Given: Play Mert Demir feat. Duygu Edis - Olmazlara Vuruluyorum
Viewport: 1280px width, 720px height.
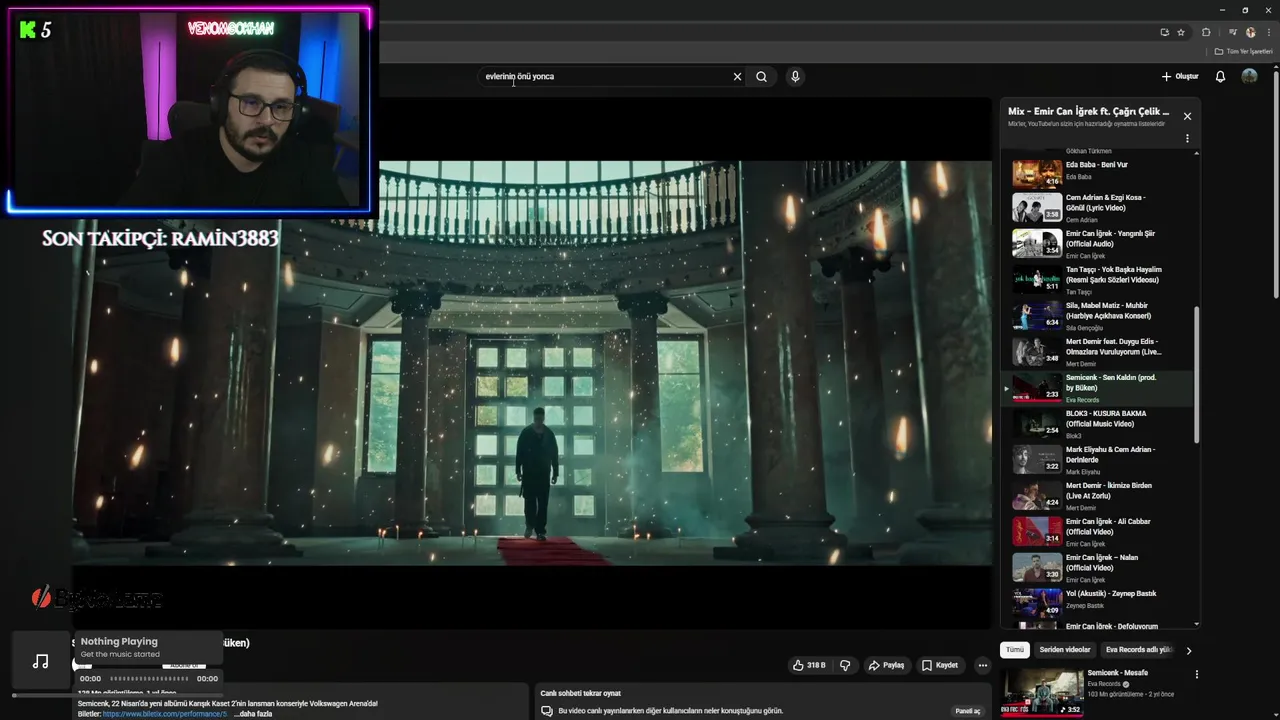Looking at the screenshot, I should tap(1098, 351).
